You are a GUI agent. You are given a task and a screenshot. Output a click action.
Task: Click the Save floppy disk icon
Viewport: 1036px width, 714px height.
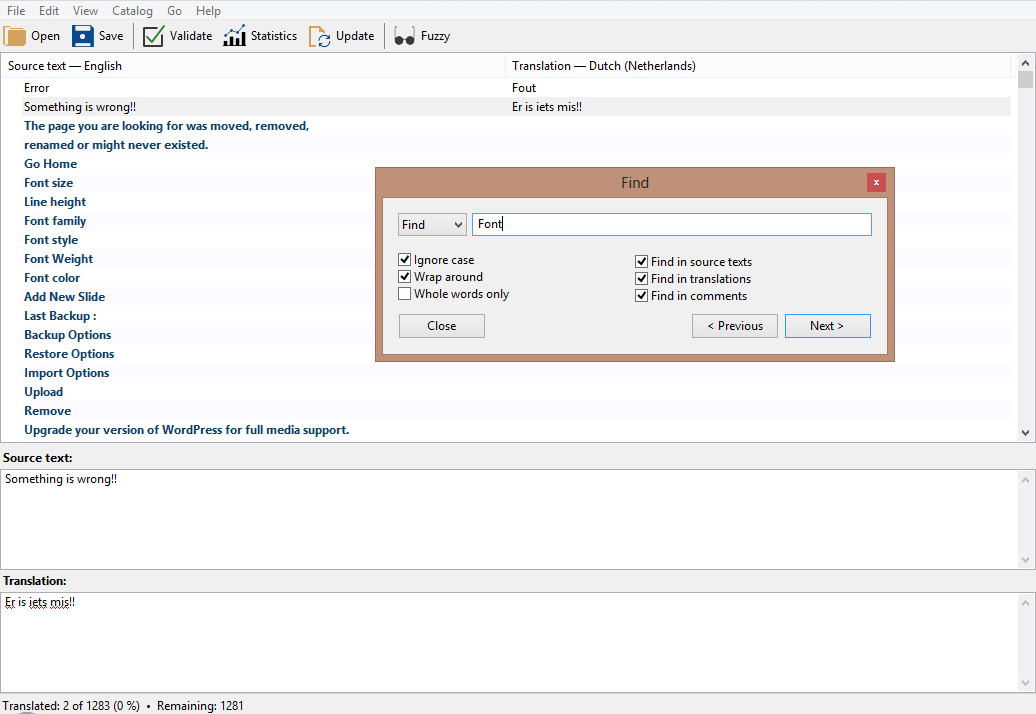tap(83, 36)
